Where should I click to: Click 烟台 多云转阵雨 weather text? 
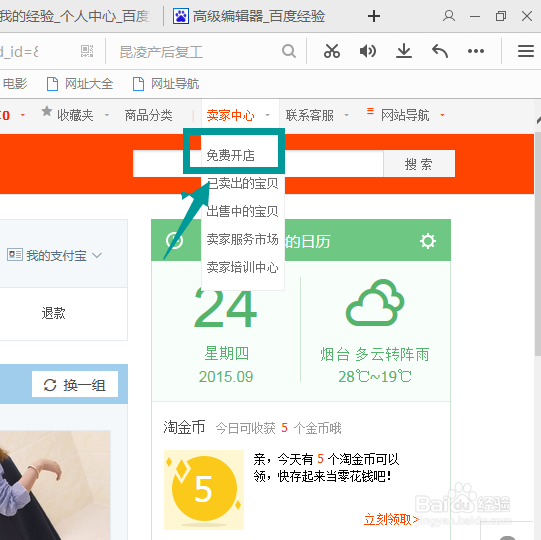click(375, 354)
